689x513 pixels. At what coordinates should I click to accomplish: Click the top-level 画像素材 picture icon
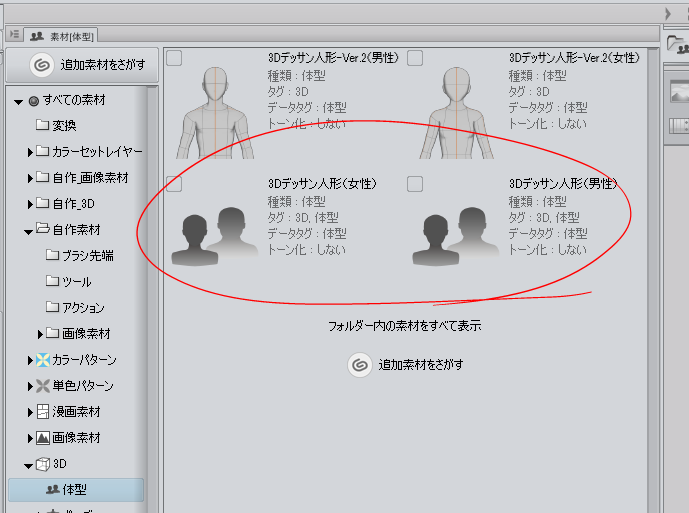(43, 438)
